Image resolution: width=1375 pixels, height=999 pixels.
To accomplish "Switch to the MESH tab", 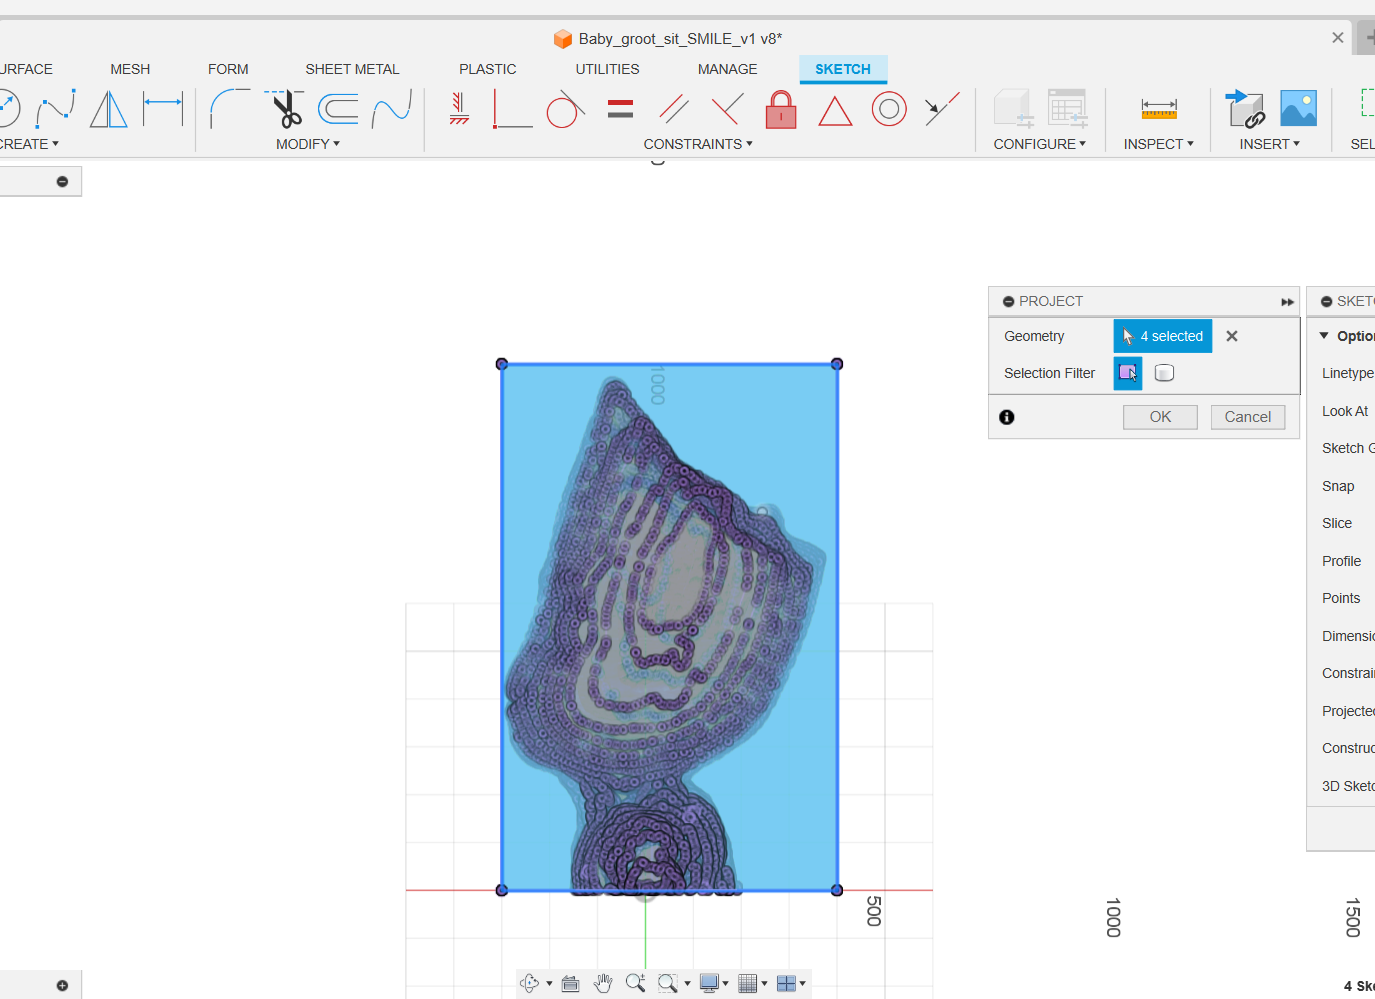I will (130, 69).
